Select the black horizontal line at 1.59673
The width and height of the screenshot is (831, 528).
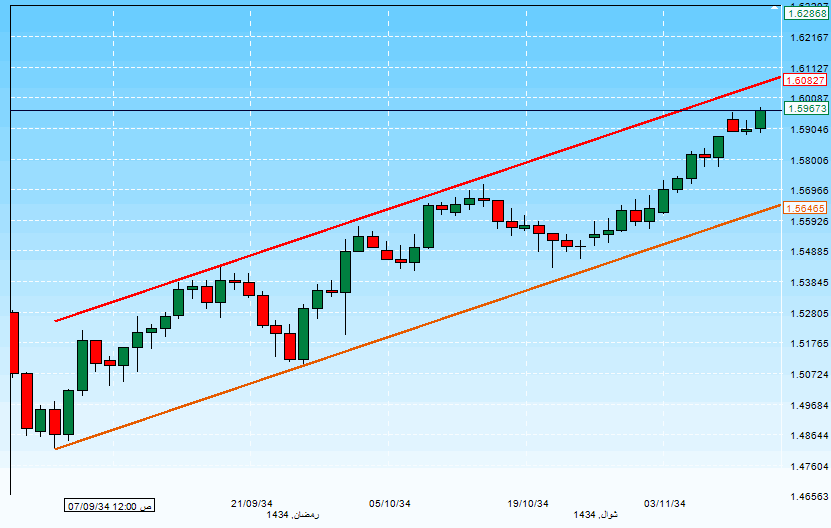[396, 110]
